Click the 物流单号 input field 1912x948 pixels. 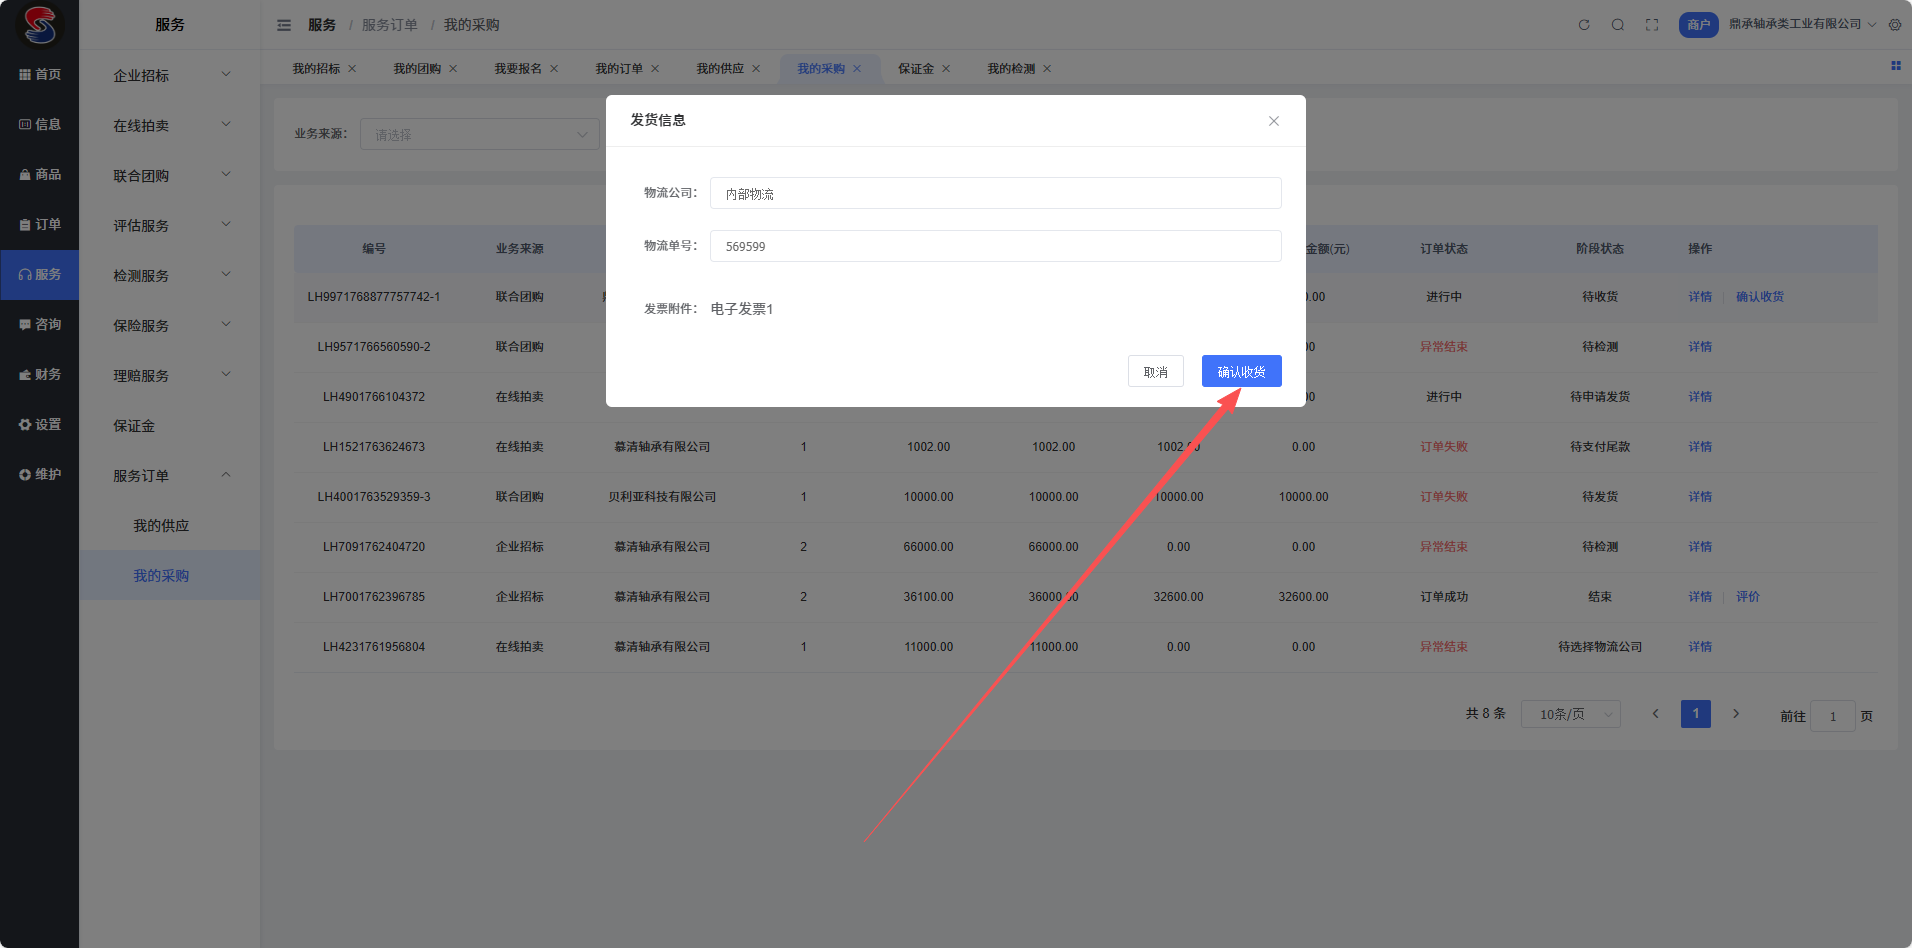click(x=995, y=246)
